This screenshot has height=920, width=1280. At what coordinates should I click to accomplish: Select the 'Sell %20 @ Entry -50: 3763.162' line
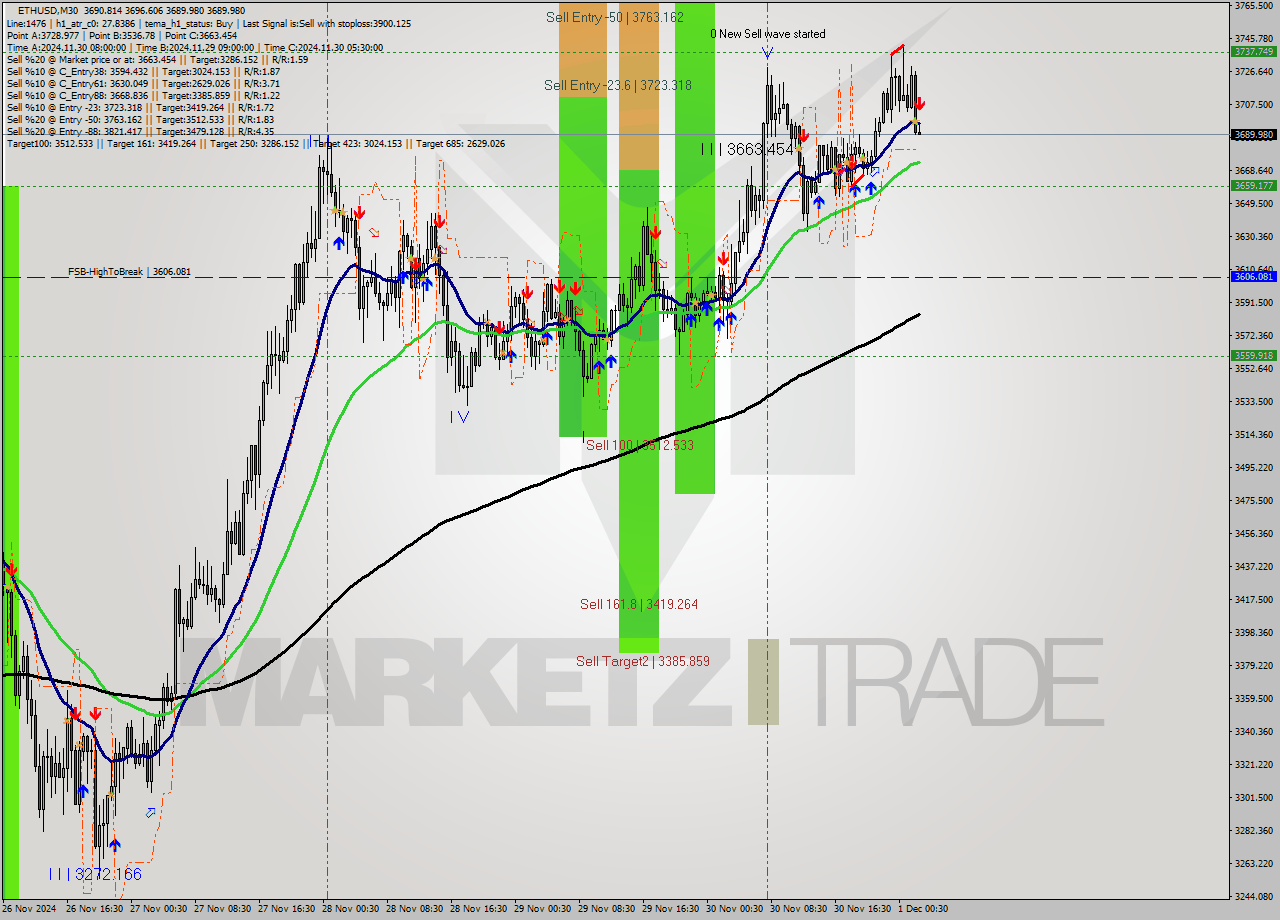coord(140,119)
